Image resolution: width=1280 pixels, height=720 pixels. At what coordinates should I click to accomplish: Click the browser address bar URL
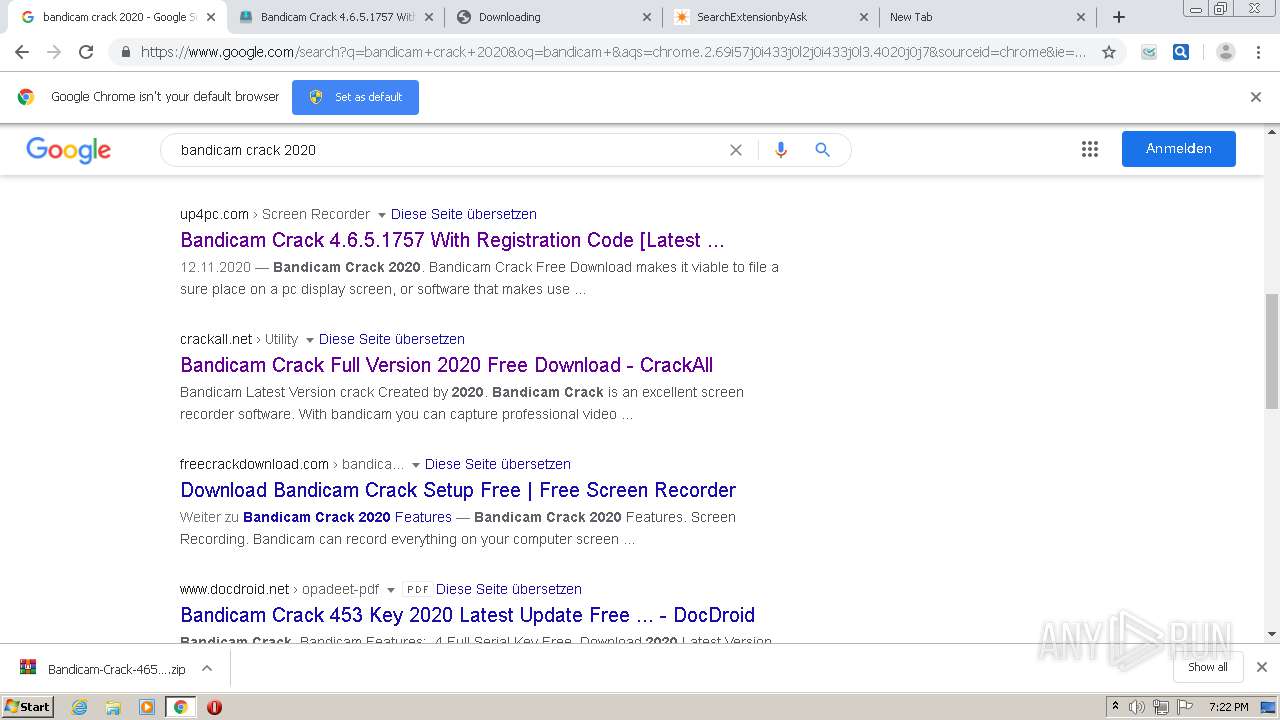(x=613, y=52)
